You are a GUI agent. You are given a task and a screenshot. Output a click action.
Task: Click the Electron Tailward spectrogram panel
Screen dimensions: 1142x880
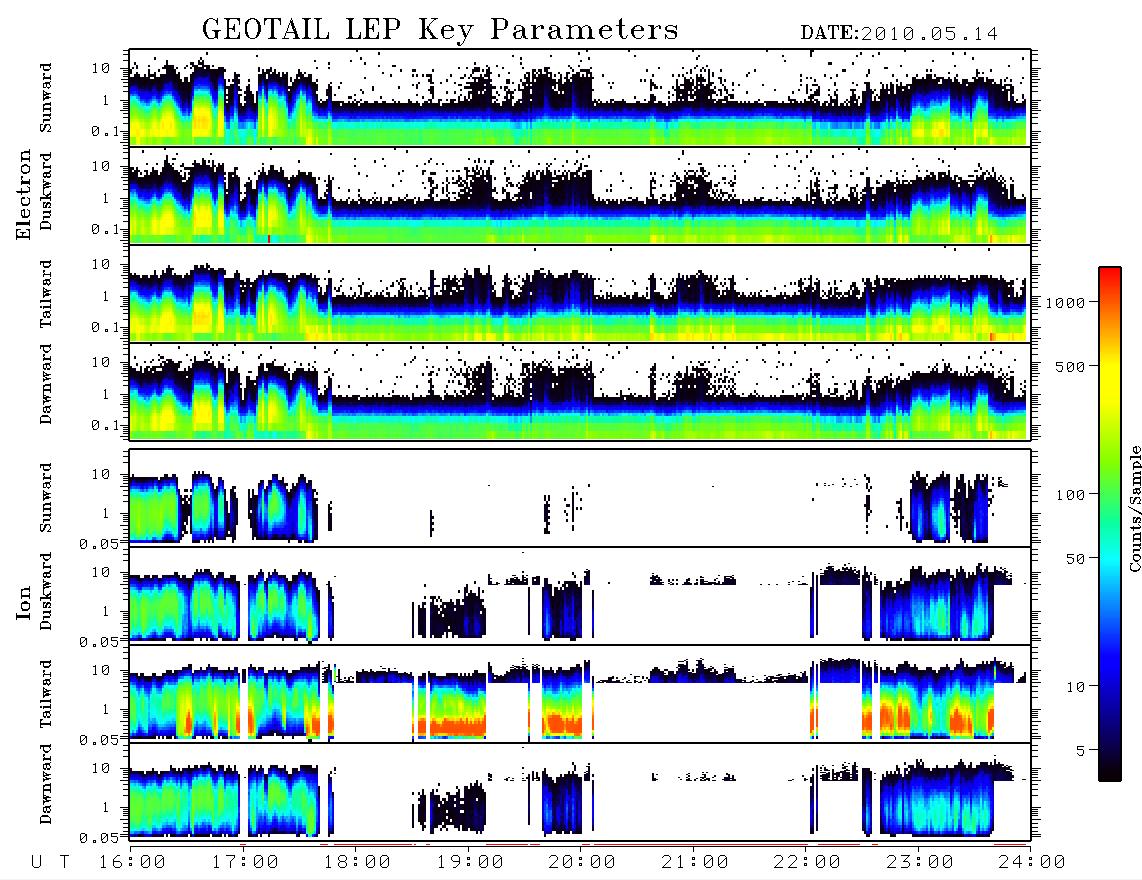[580, 294]
